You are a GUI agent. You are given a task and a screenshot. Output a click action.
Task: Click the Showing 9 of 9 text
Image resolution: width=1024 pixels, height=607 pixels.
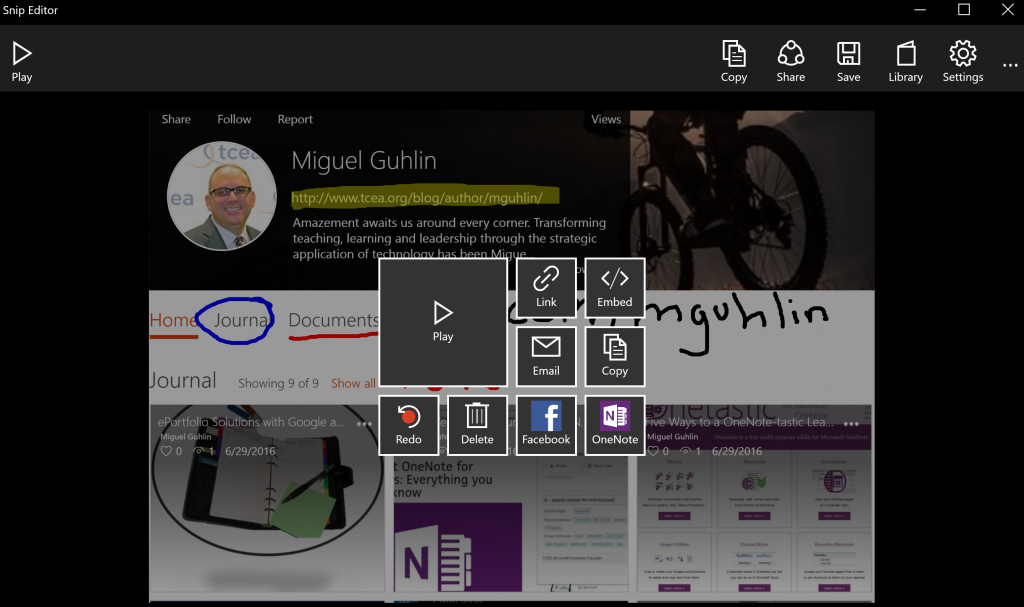(x=278, y=384)
